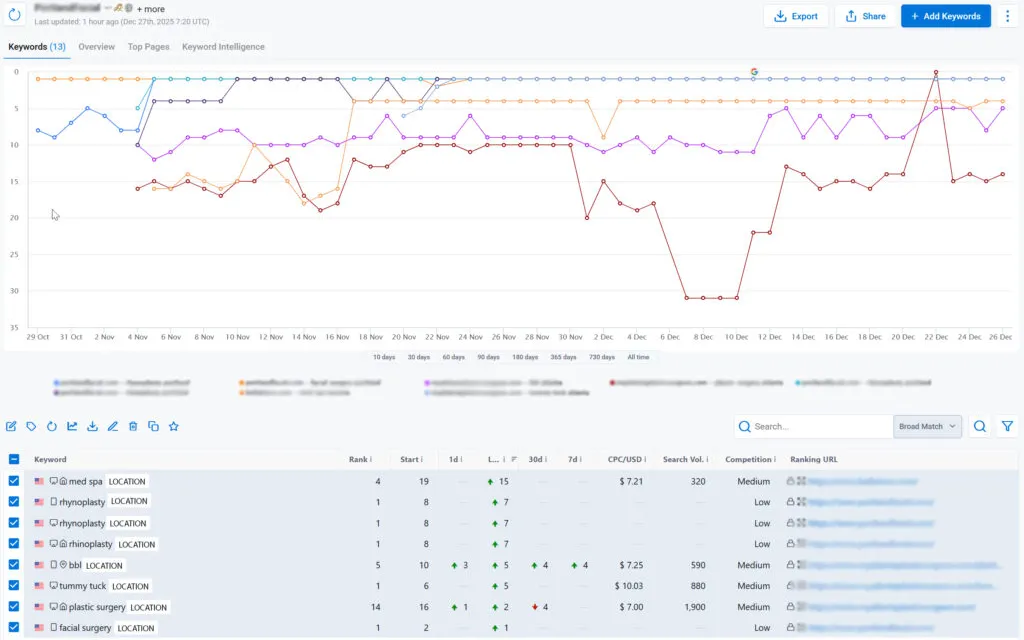Viewport: 1024px width, 640px height.
Task: Select the 10 days range
Action: click(384, 357)
